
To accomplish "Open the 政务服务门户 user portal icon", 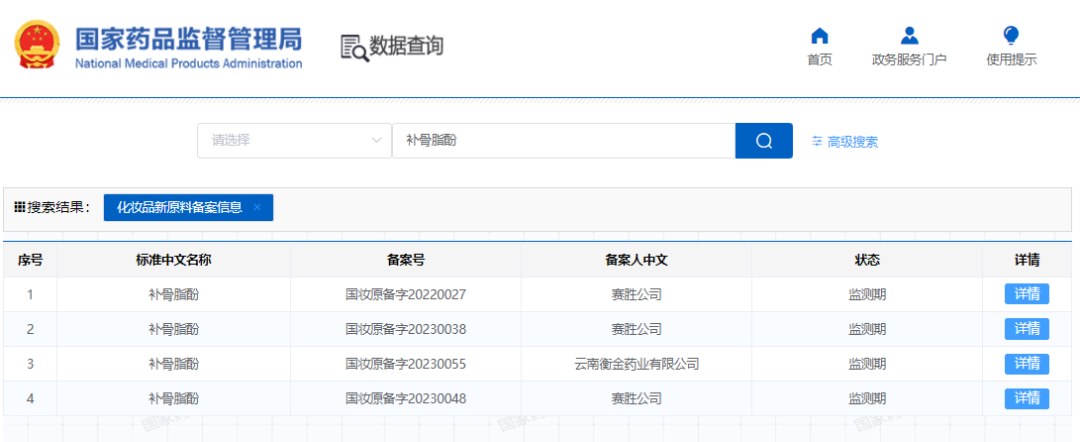I will [909, 37].
